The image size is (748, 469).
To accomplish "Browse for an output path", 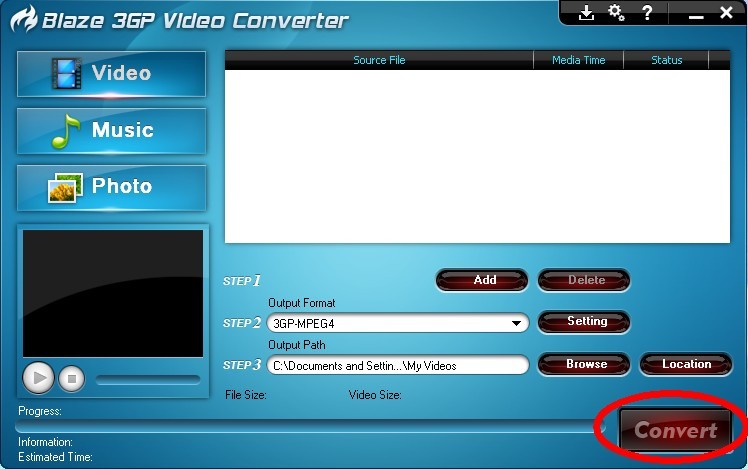I will point(584,365).
